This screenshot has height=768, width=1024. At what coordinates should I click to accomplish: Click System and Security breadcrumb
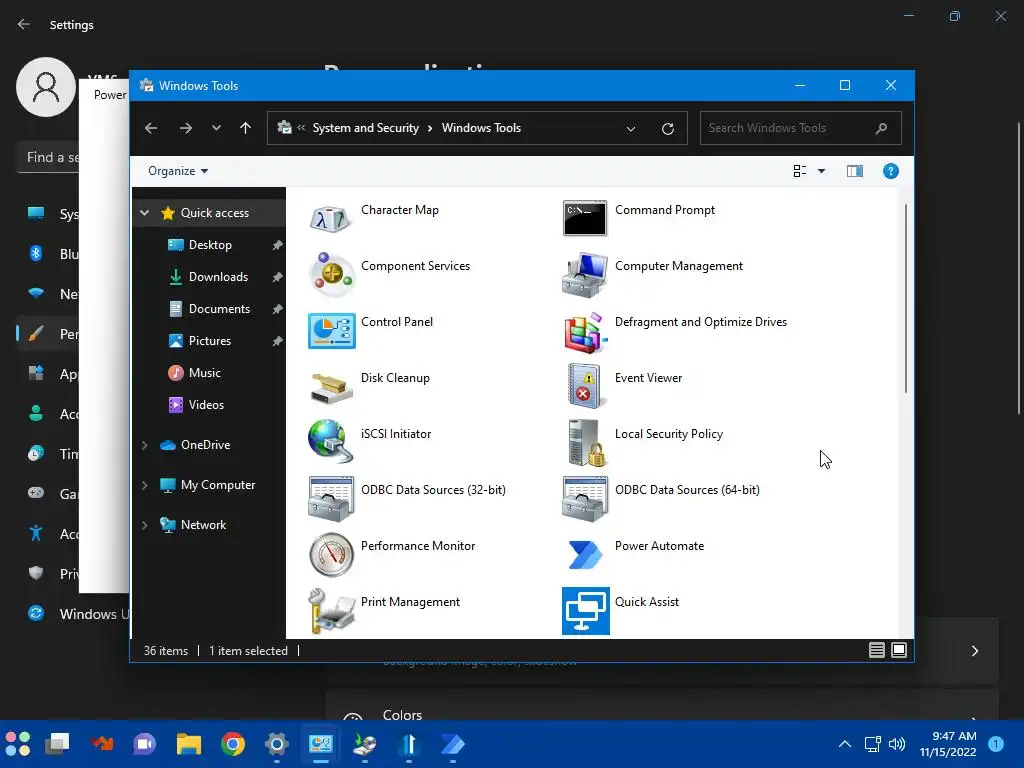pos(365,128)
